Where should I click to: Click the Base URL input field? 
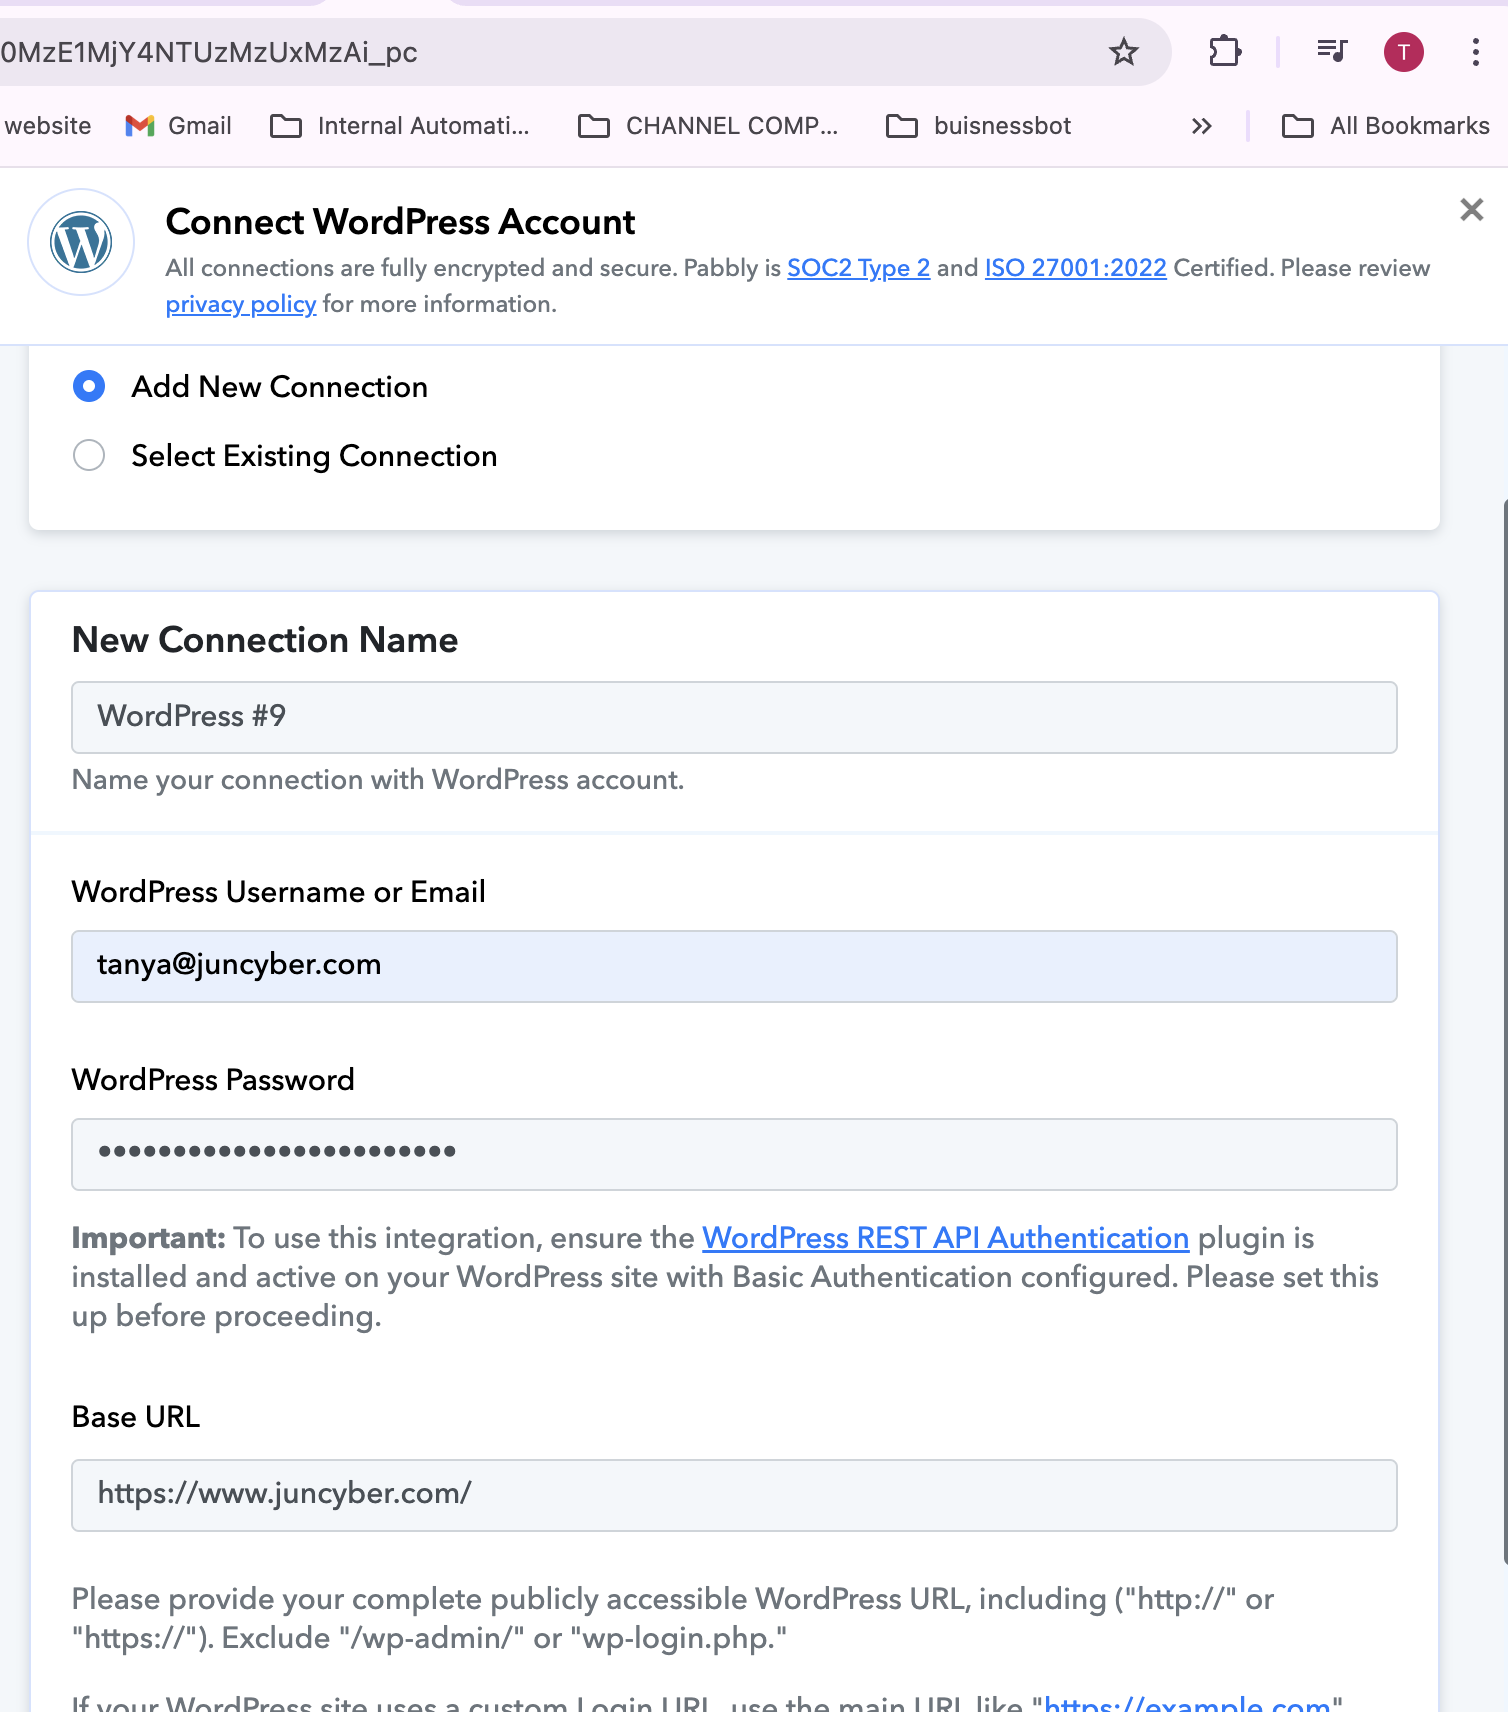pos(734,1495)
